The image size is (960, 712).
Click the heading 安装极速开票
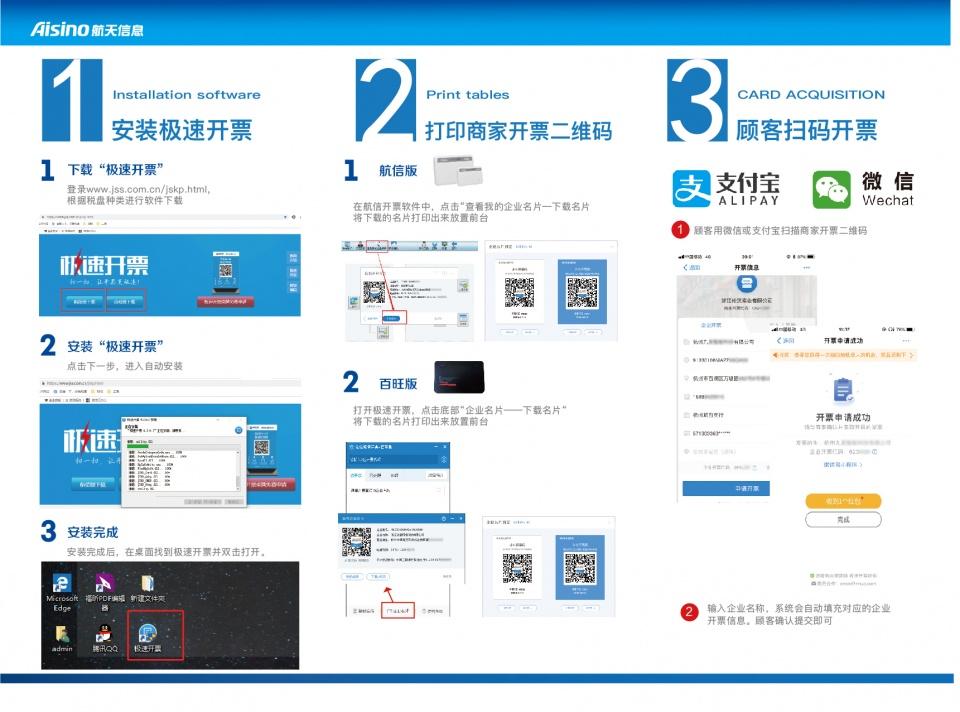point(181,130)
